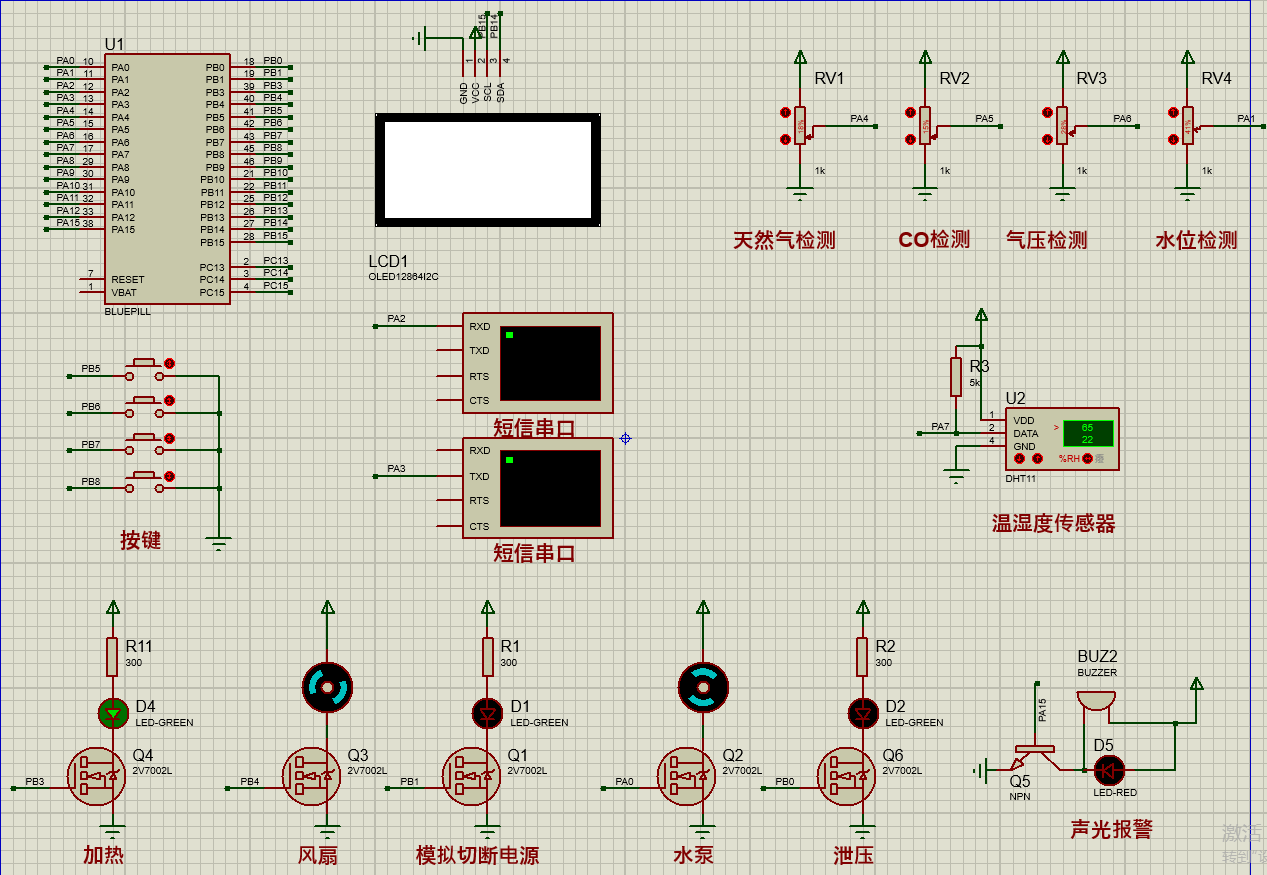
Task: Increase the RV4 potentiometer with its up arrow
Action: (x=1172, y=112)
